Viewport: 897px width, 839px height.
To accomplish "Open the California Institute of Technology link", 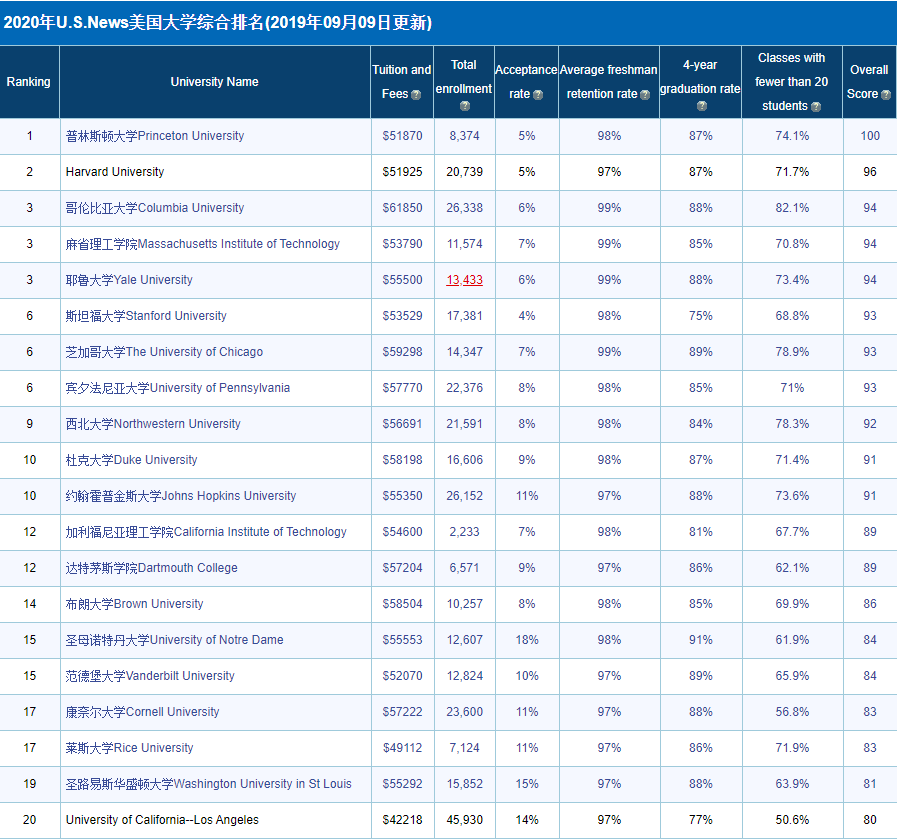I will click(206, 532).
